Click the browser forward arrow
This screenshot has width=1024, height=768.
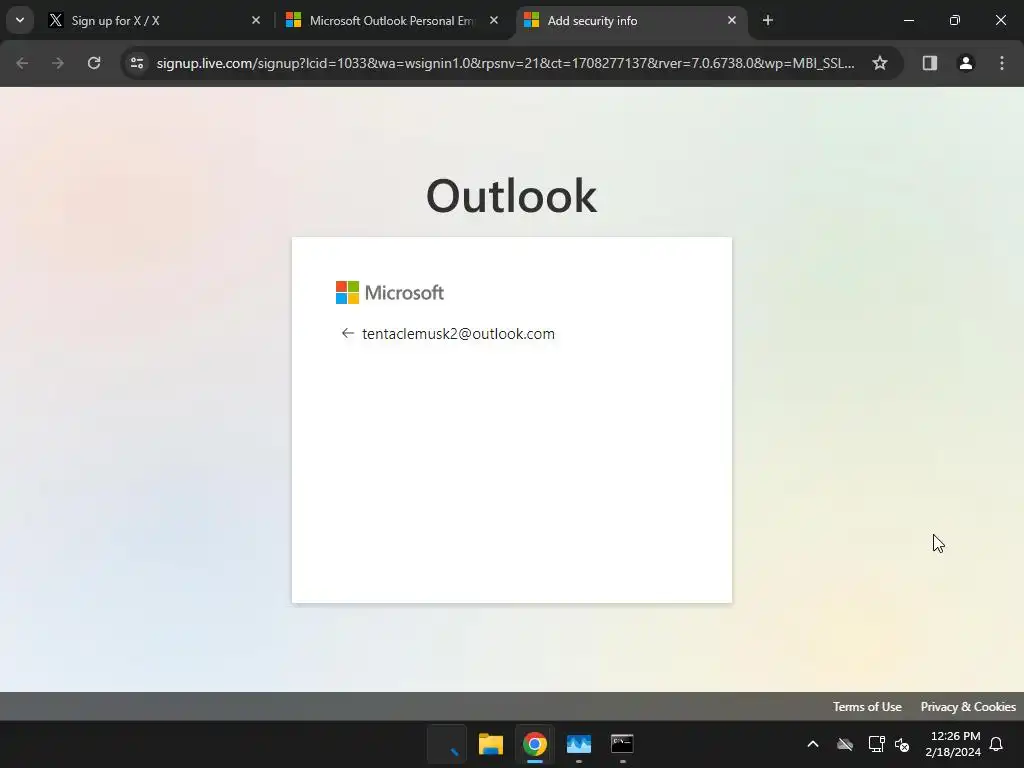pos(58,63)
